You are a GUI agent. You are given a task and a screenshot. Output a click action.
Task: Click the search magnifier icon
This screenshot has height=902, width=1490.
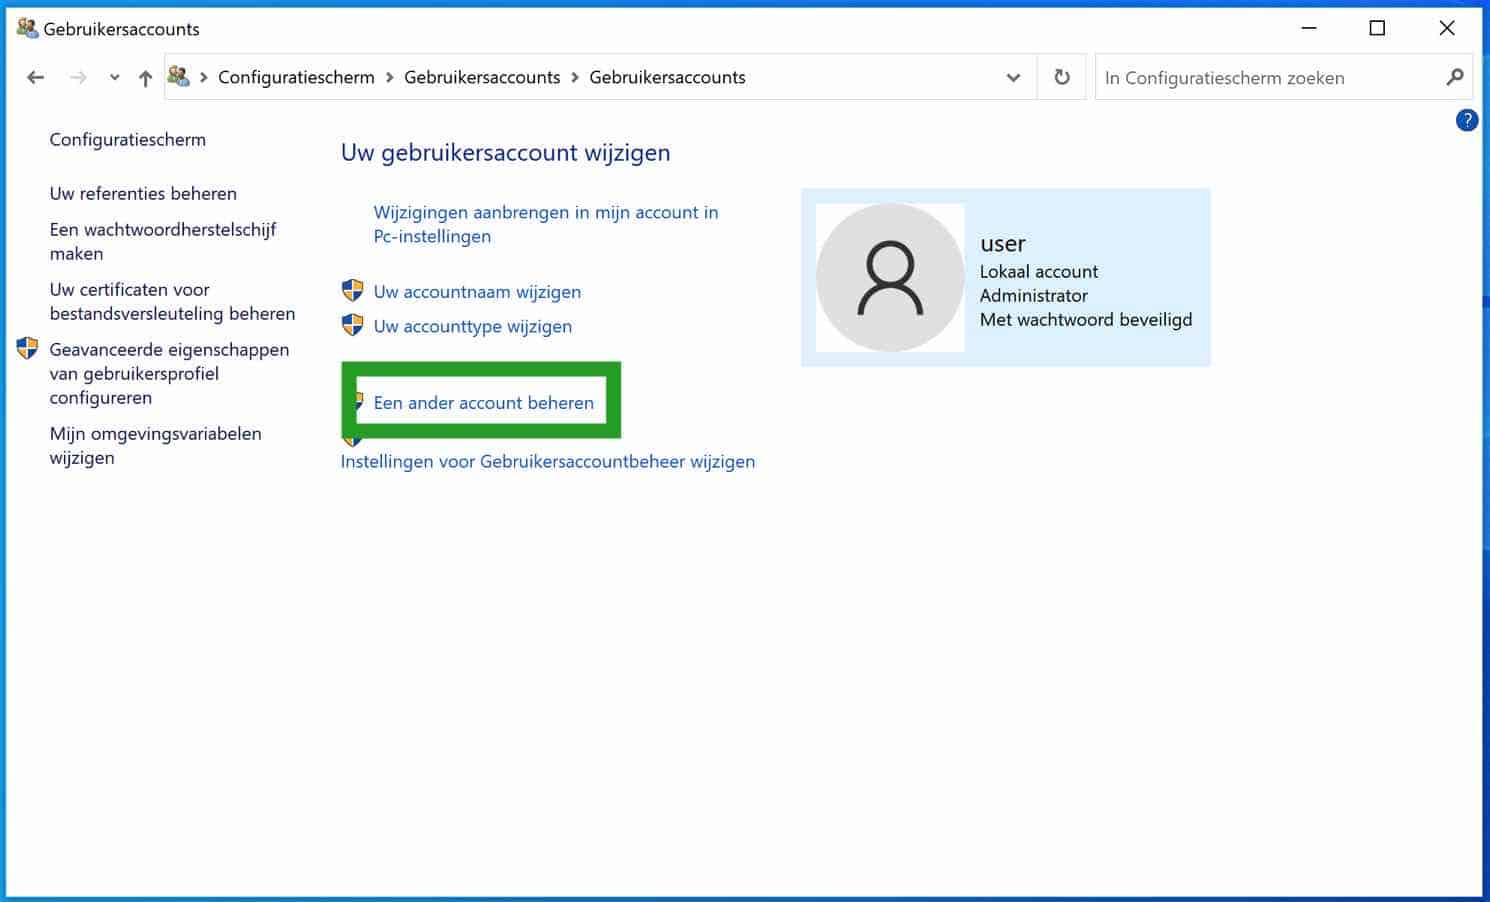point(1455,77)
